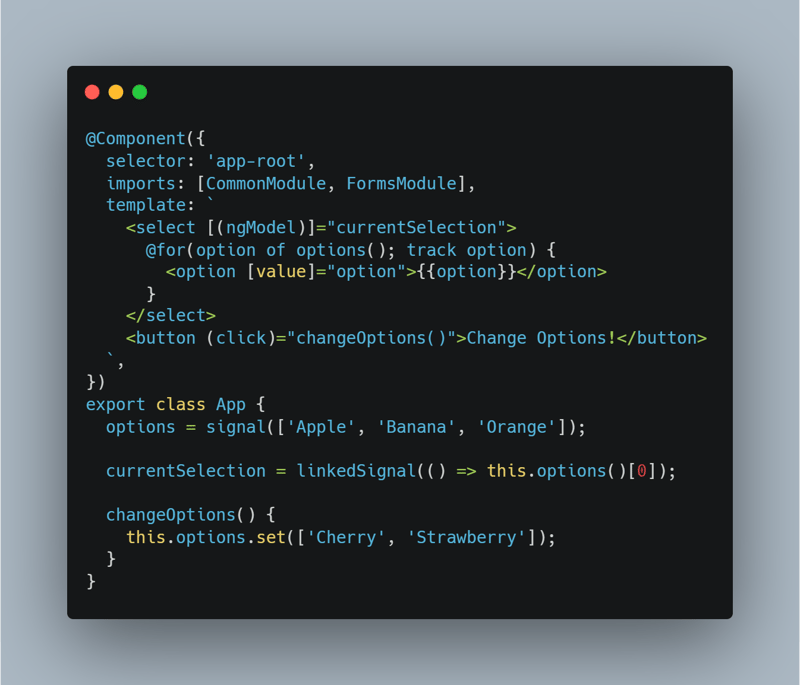Click CommonModule in the imports array
Screen dimensions: 800x685
[266, 184]
